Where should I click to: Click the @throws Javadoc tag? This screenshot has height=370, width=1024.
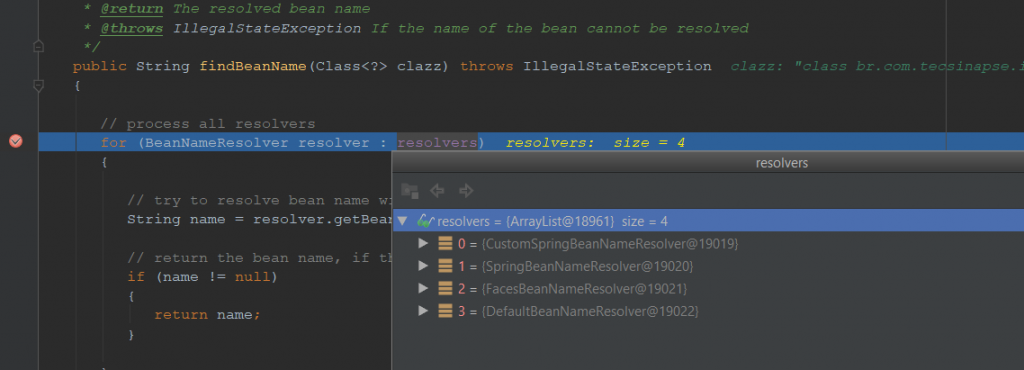[131, 29]
